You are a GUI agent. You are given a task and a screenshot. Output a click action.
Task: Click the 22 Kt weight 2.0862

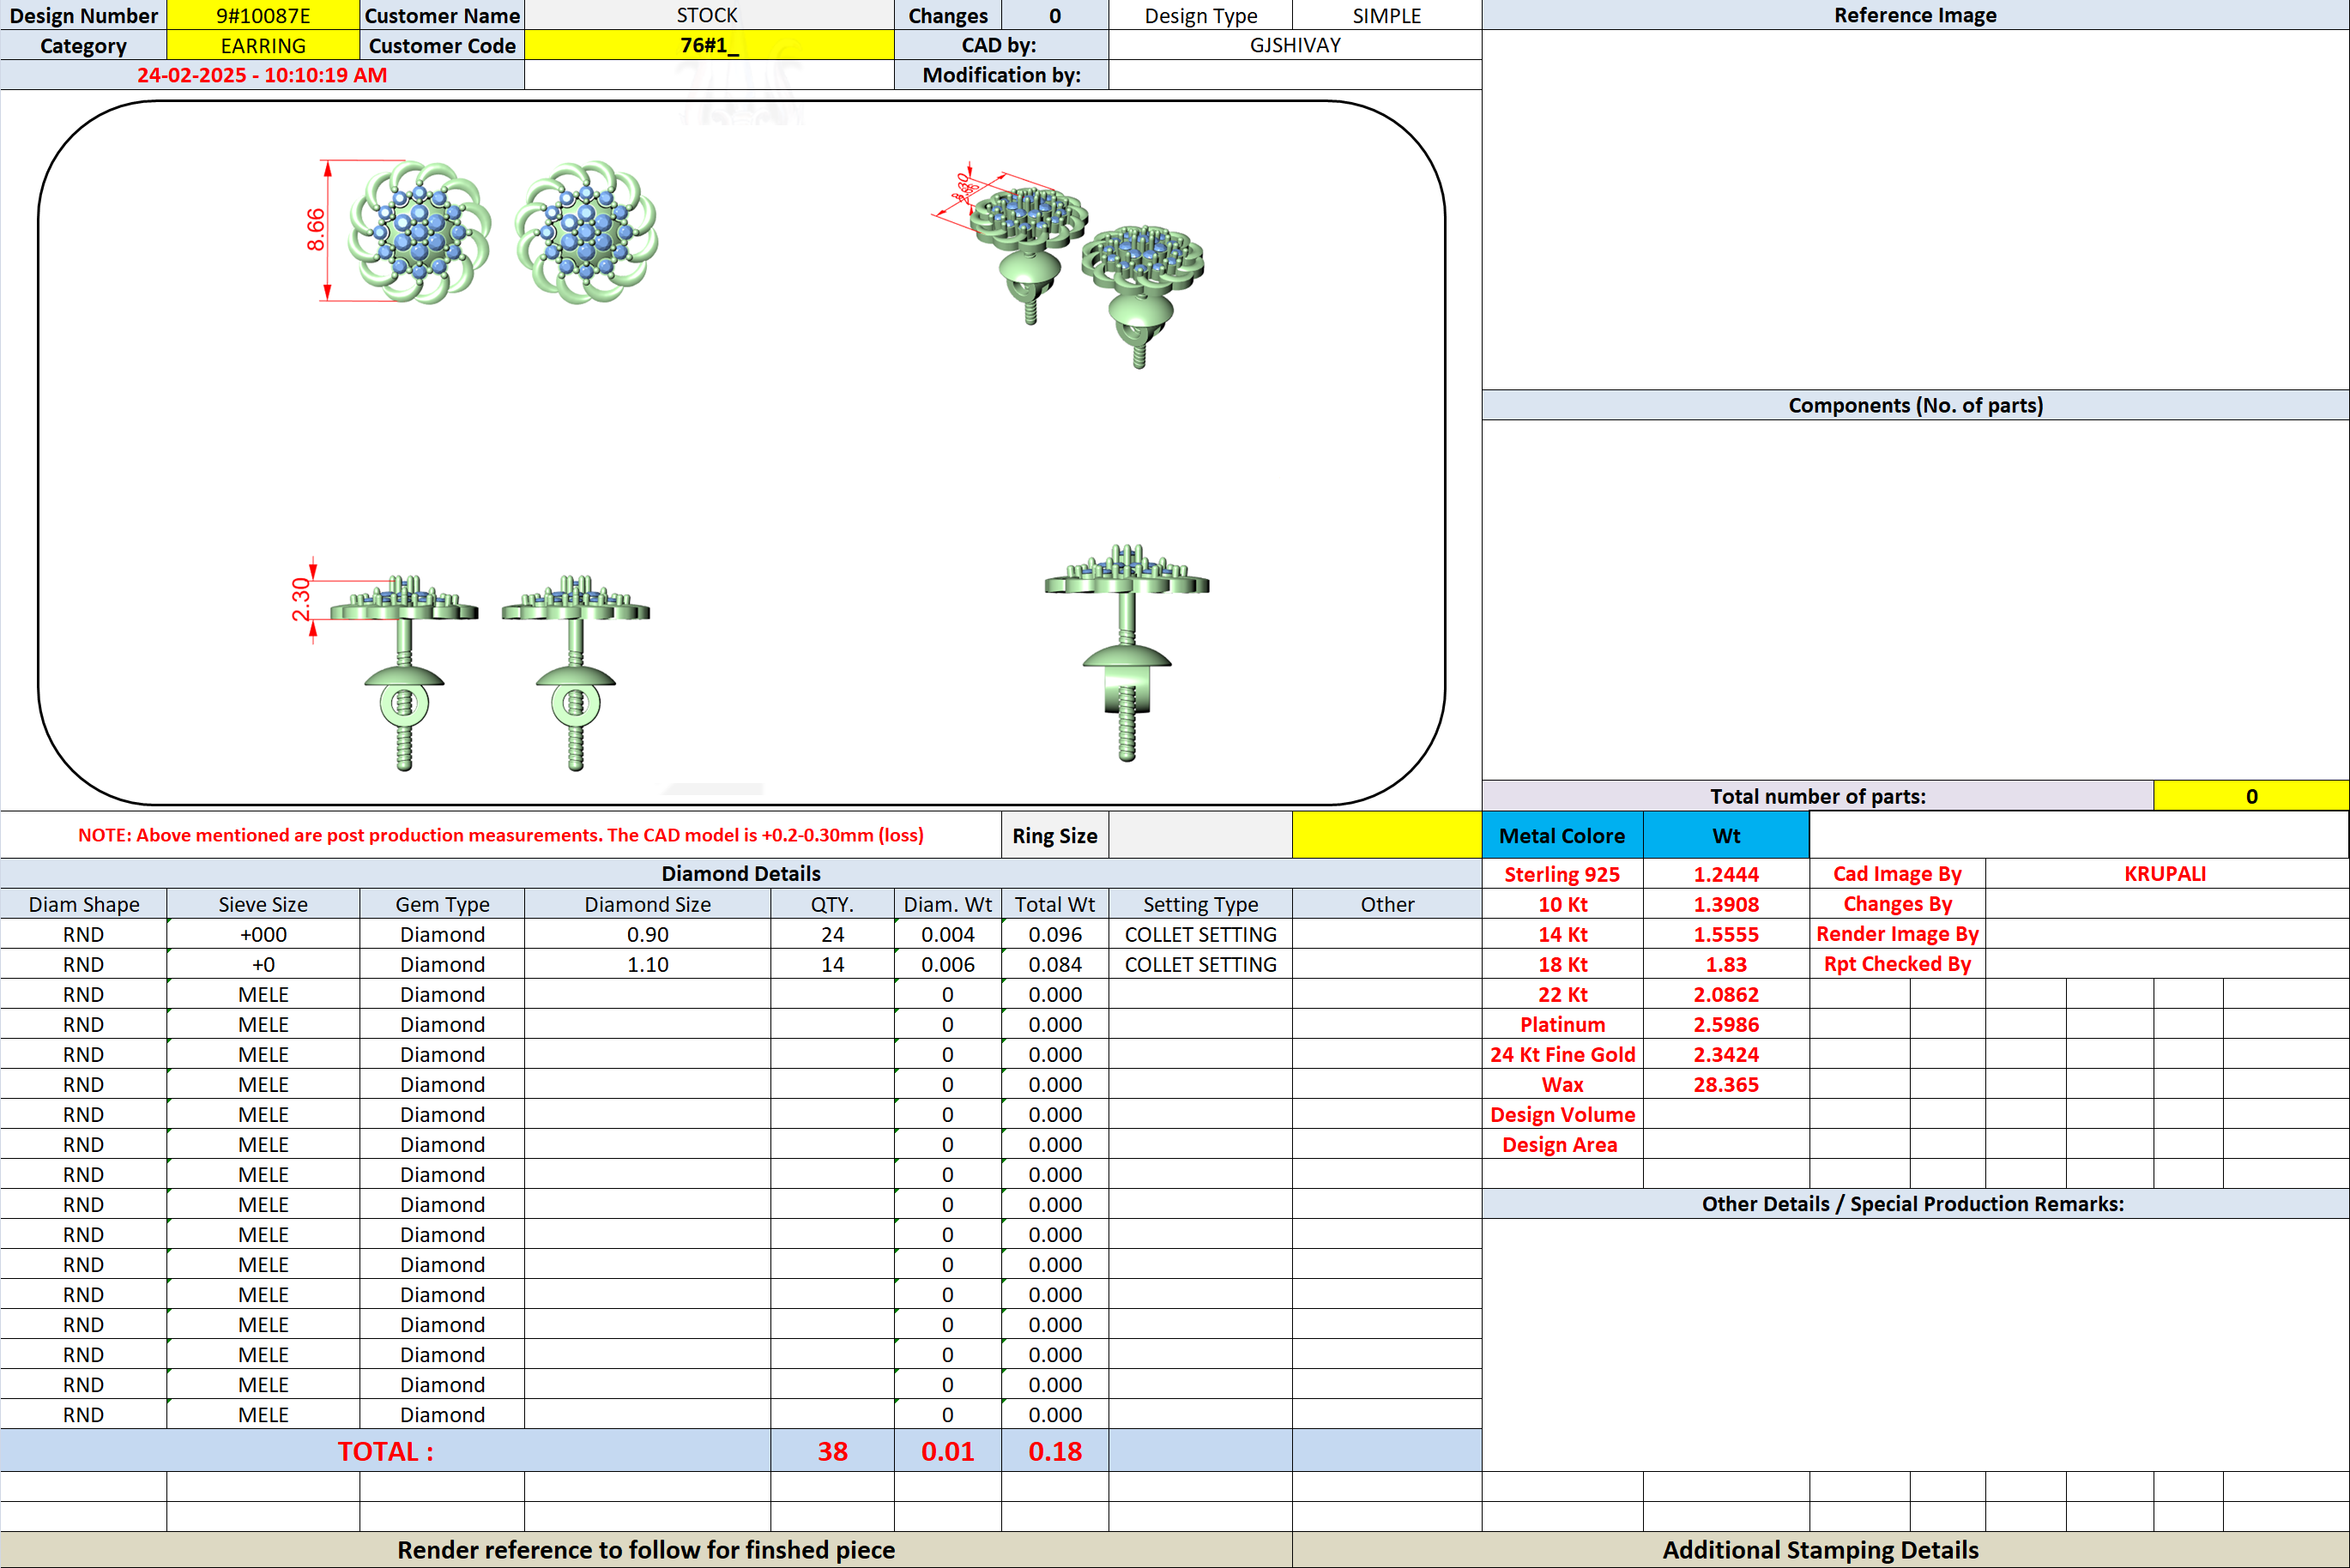pyautogui.click(x=1726, y=994)
